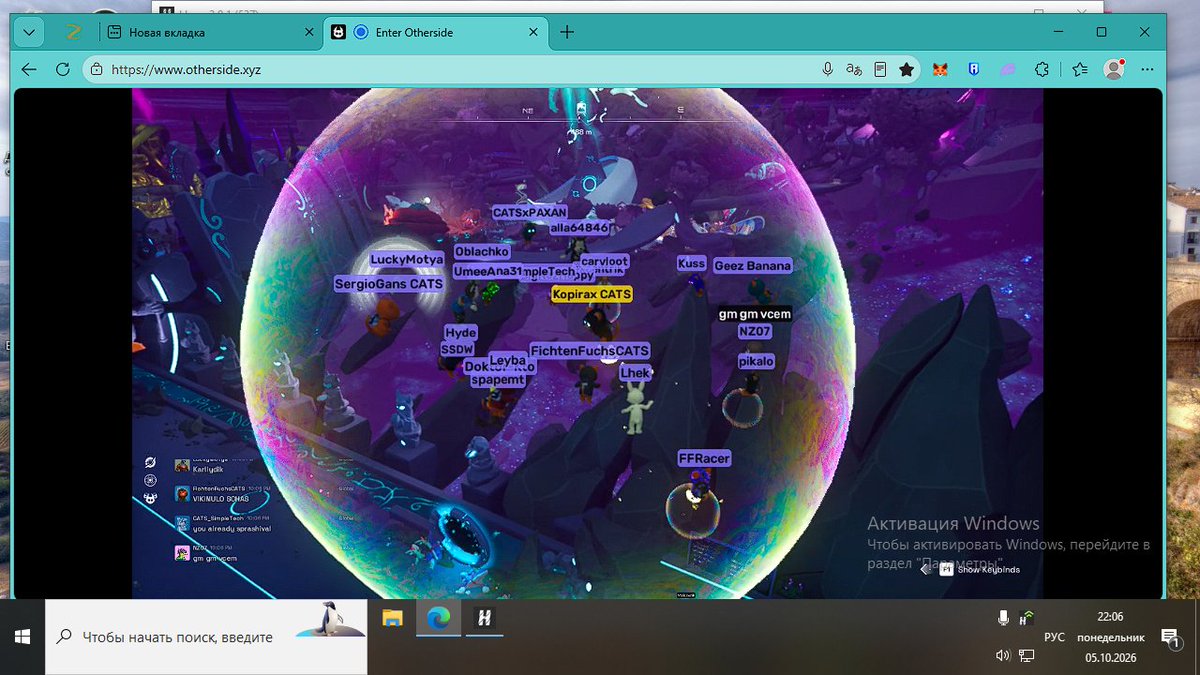Viewport: 1200px width, 675px height.
Task: Select the FichtenFuchsCATS player label
Action: pyautogui.click(x=590, y=351)
